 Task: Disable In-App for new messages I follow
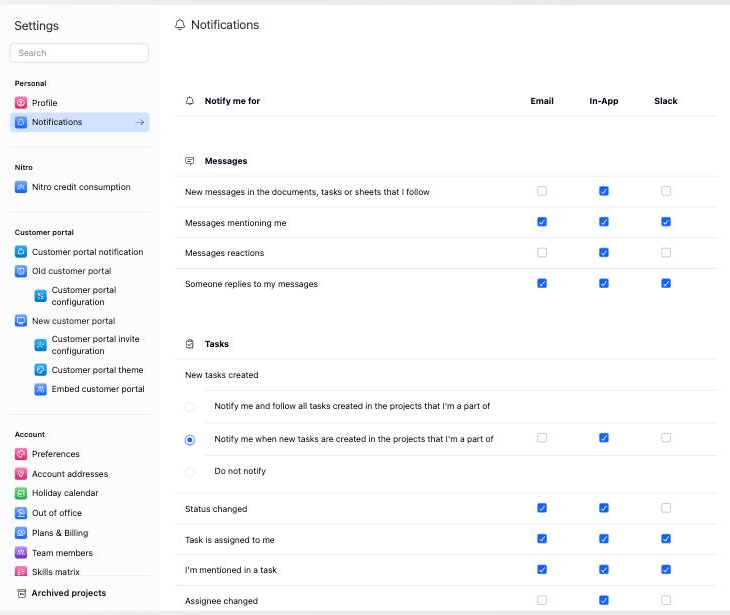[x=604, y=191]
